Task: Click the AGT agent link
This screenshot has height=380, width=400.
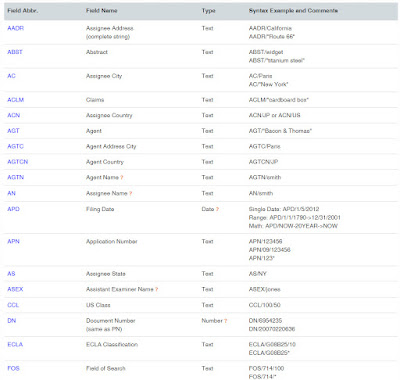Action: click(13, 131)
